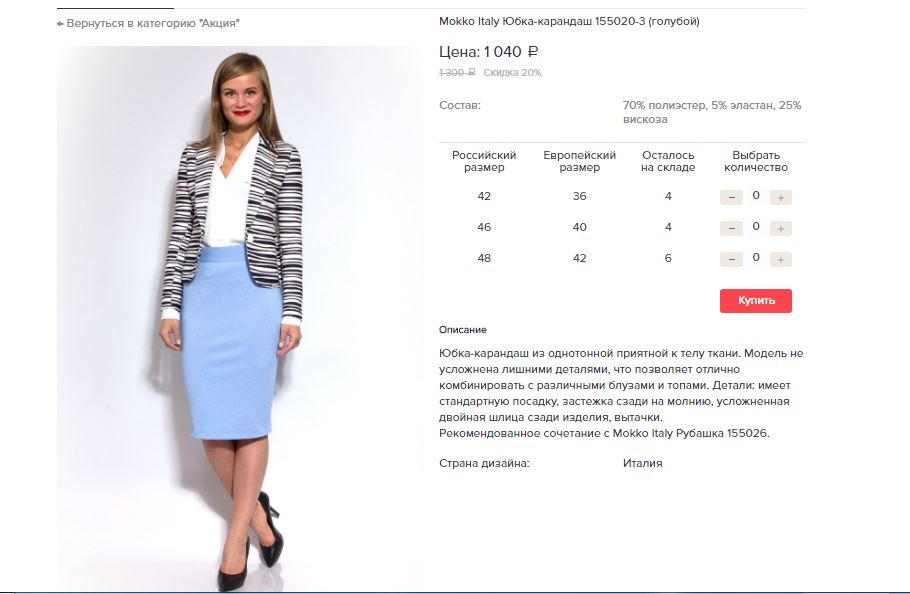
Task: Click quantity value for size 48
Action: point(756,257)
